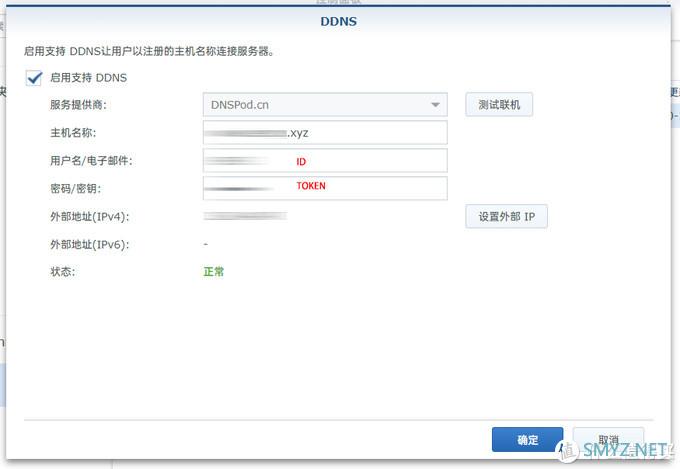Cancel the dialog with 取消
680x469 pixels.
pos(608,439)
